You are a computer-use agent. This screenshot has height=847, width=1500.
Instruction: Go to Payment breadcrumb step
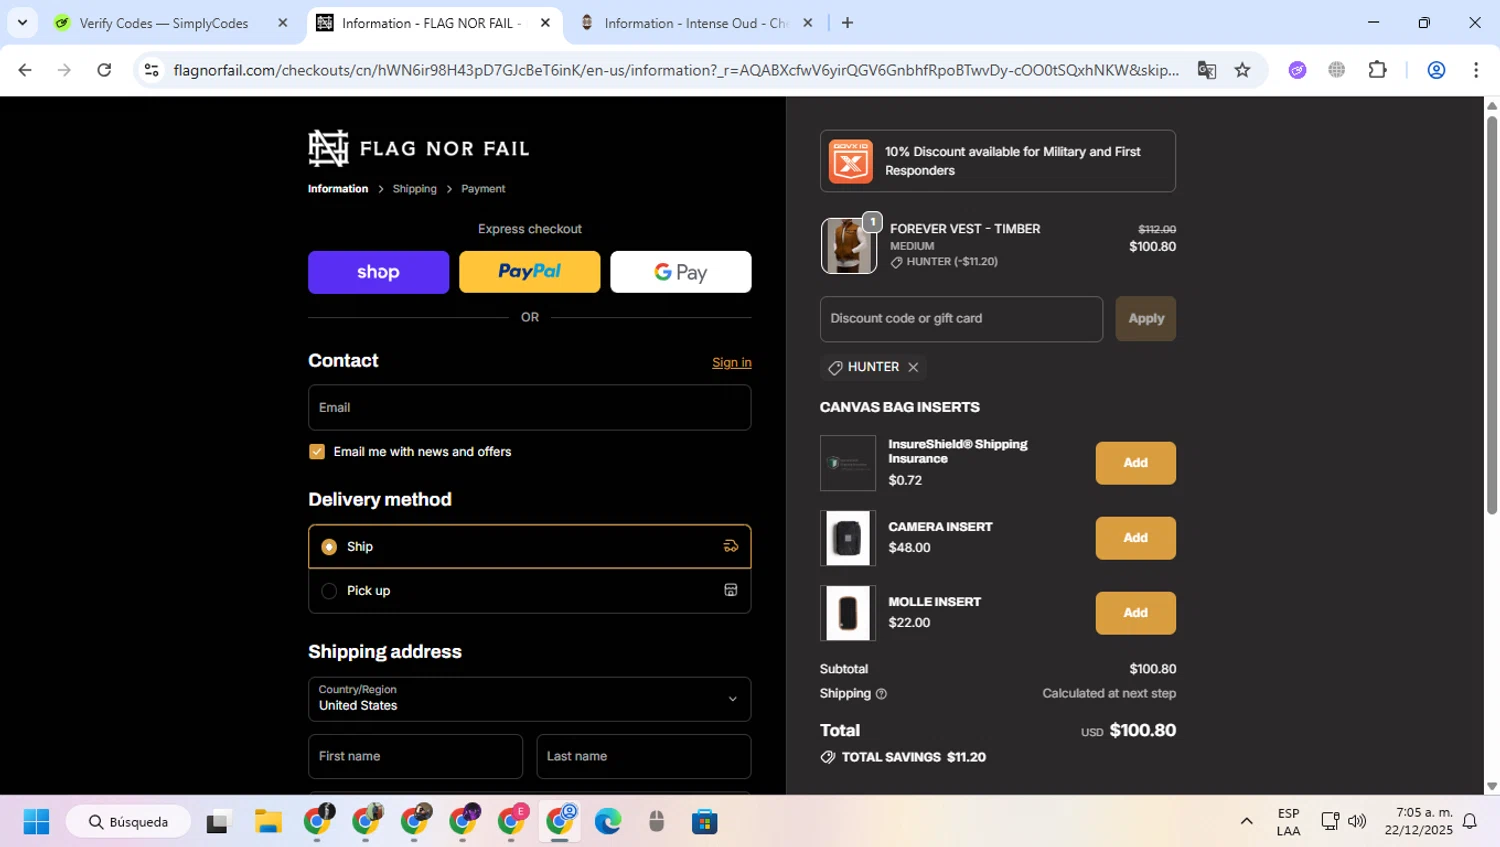[x=483, y=189]
